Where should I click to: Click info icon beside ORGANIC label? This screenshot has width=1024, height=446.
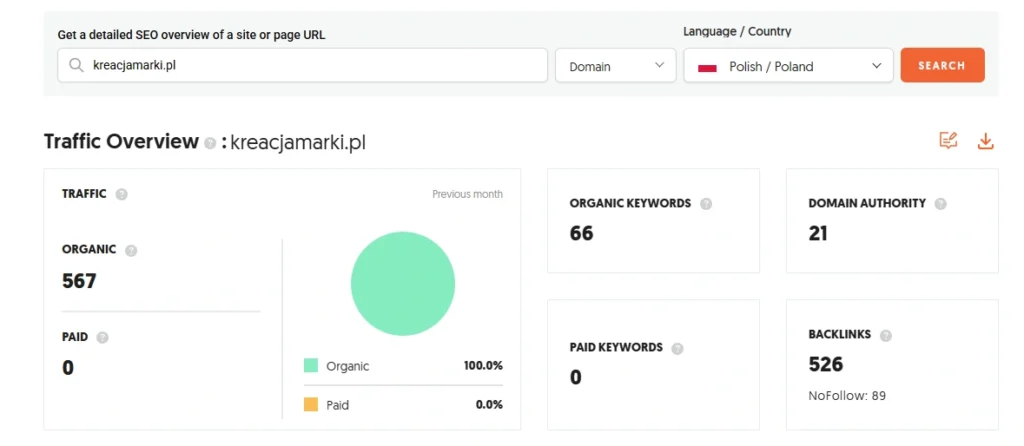coord(131,250)
